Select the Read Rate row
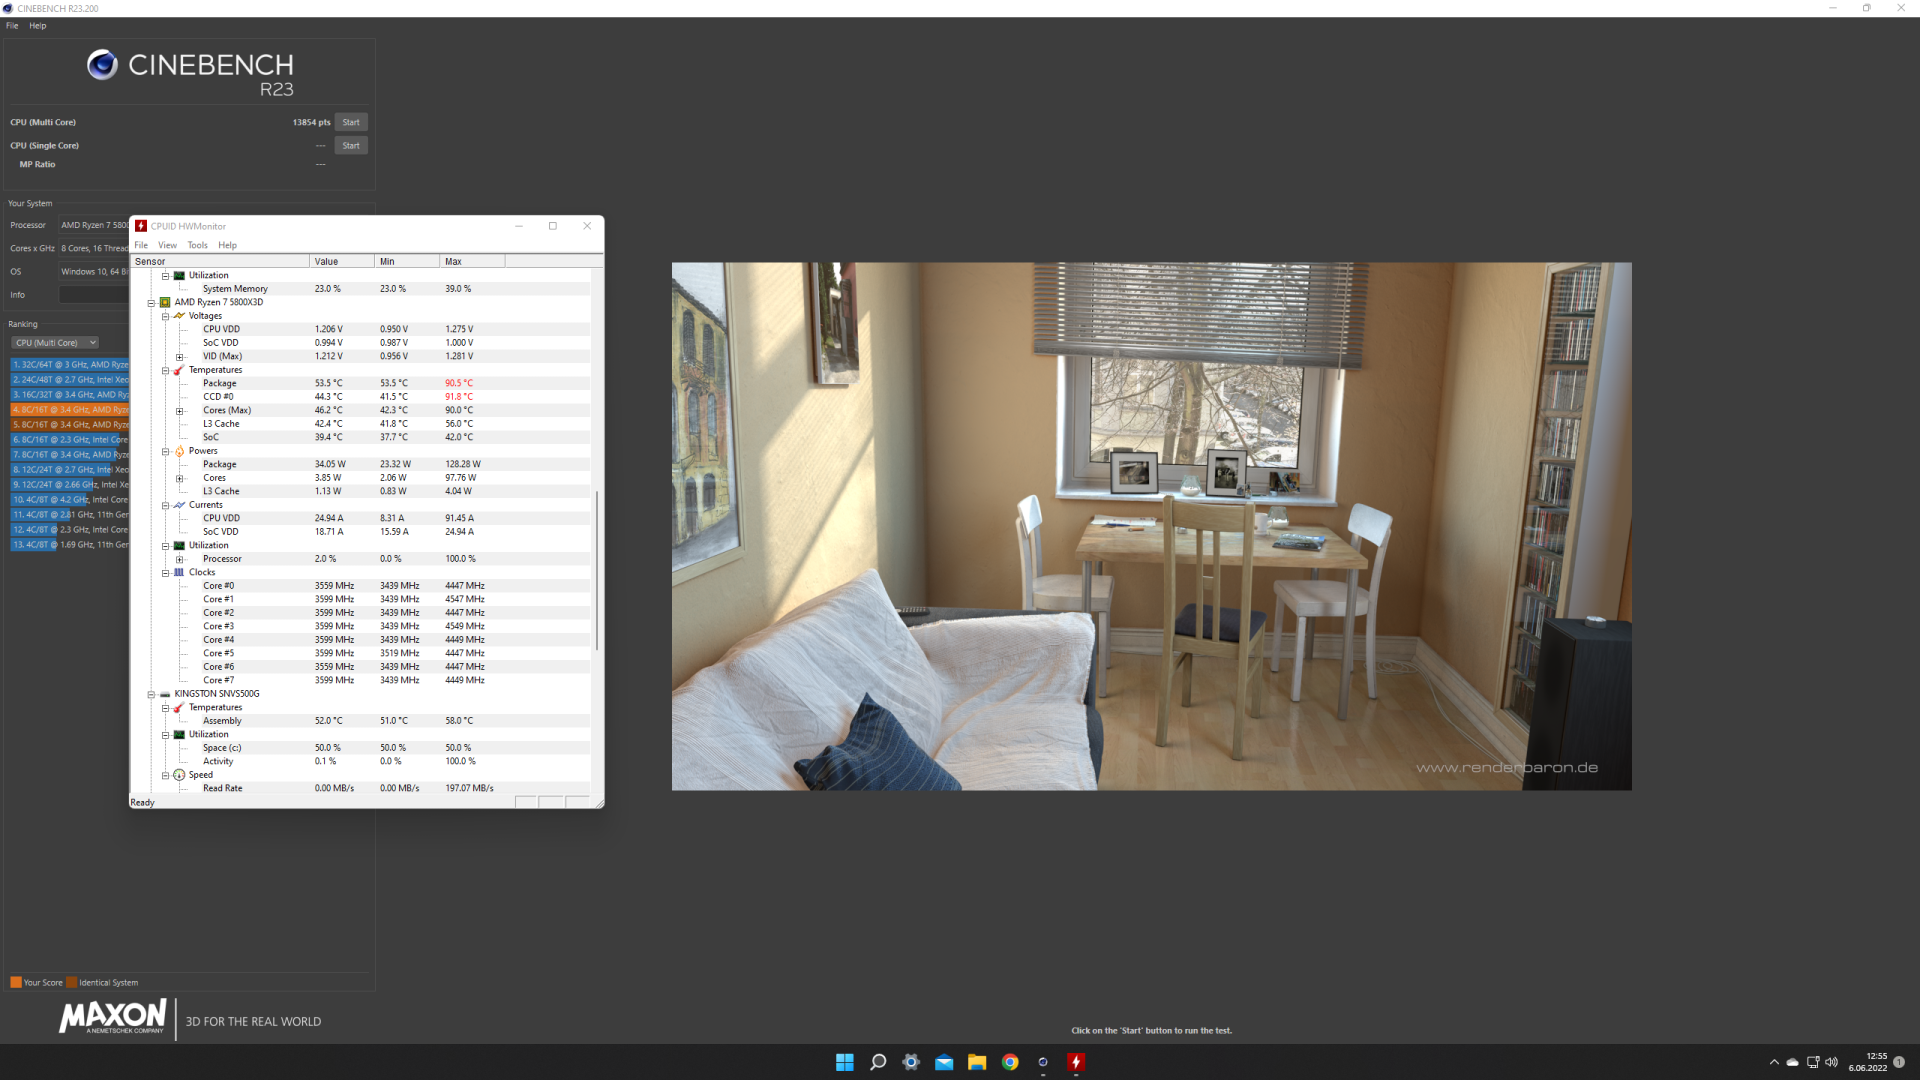 click(x=361, y=789)
